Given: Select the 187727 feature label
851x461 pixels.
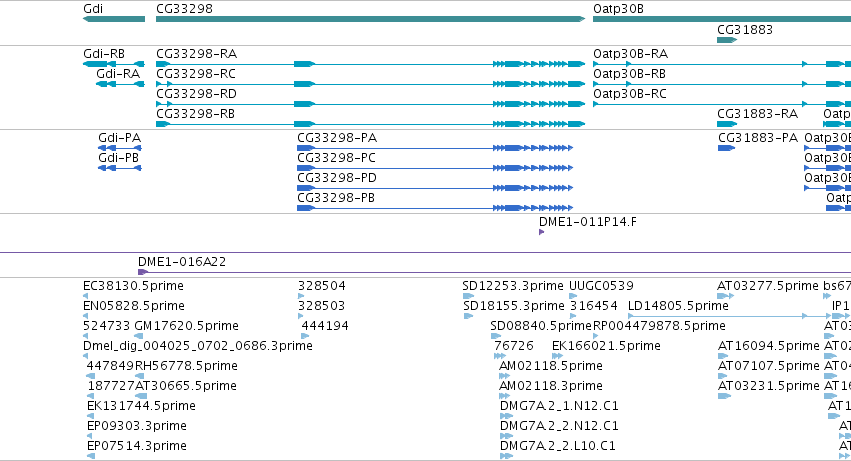Looking at the screenshot, I should 111,386.
